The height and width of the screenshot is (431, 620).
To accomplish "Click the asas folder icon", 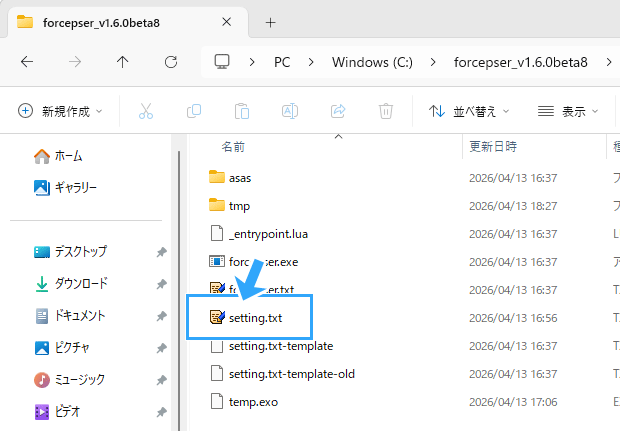I will [x=217, y=178].
